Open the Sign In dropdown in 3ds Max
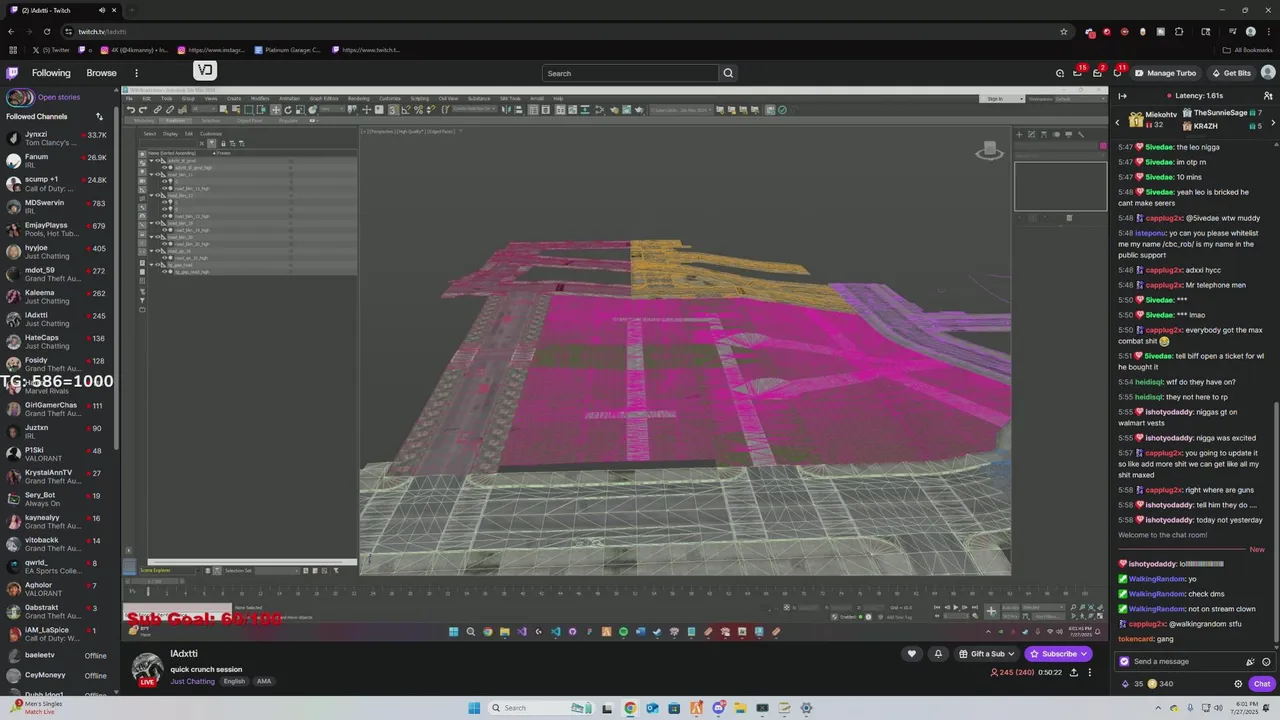1280x720 pixels. coord(1002,99)
